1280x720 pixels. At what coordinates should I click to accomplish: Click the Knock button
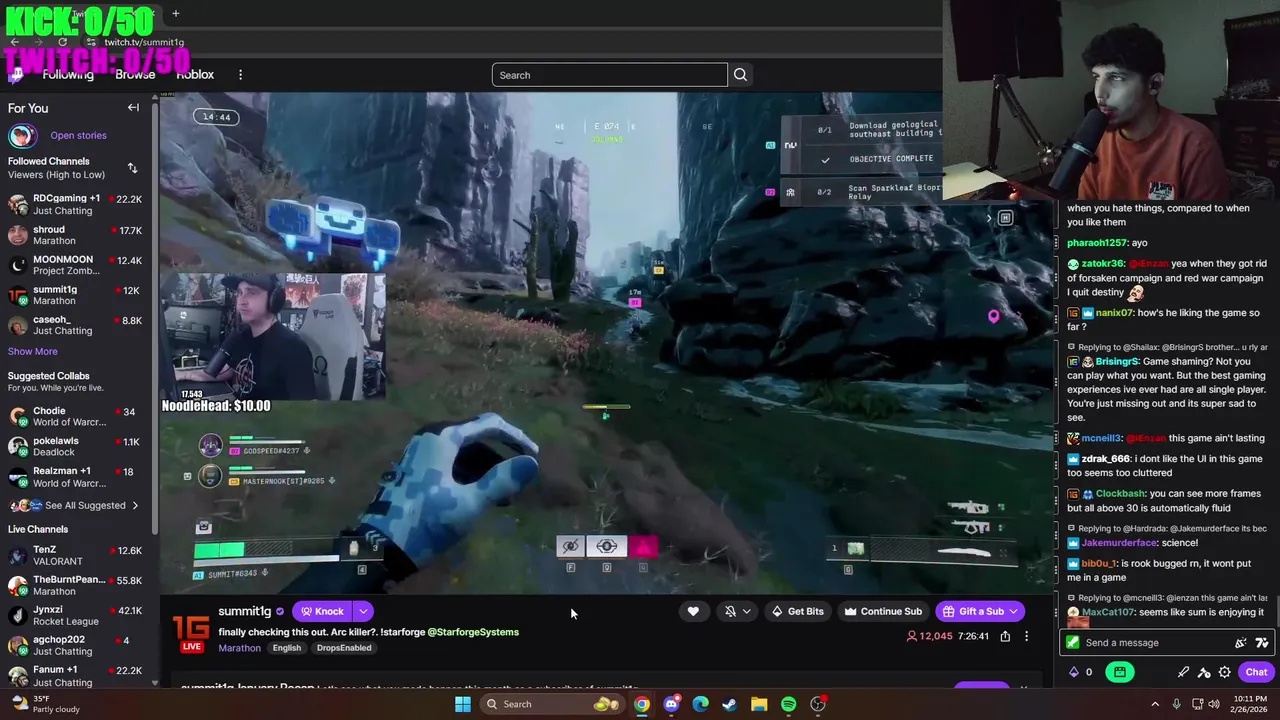pyautogui.click(x=322, y=611)
